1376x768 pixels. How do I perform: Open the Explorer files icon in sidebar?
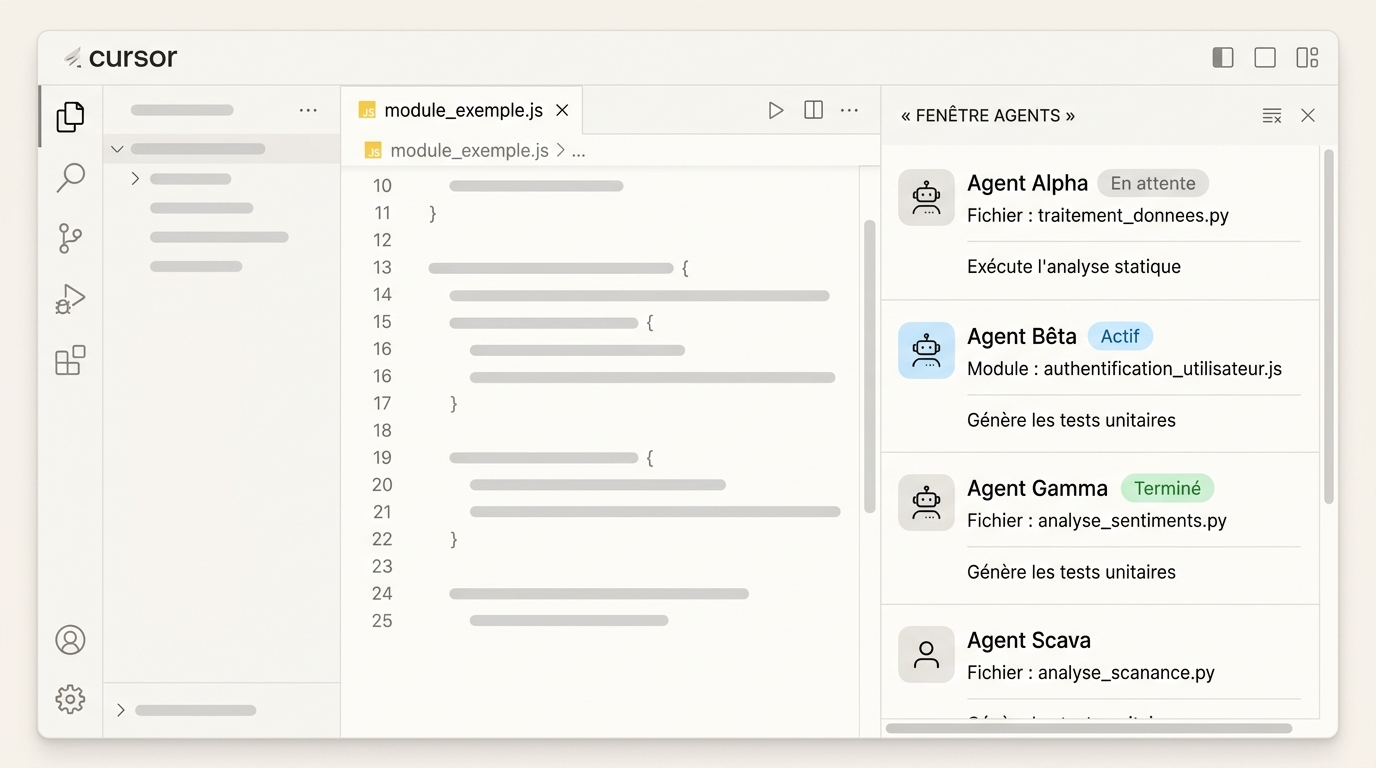70,117
